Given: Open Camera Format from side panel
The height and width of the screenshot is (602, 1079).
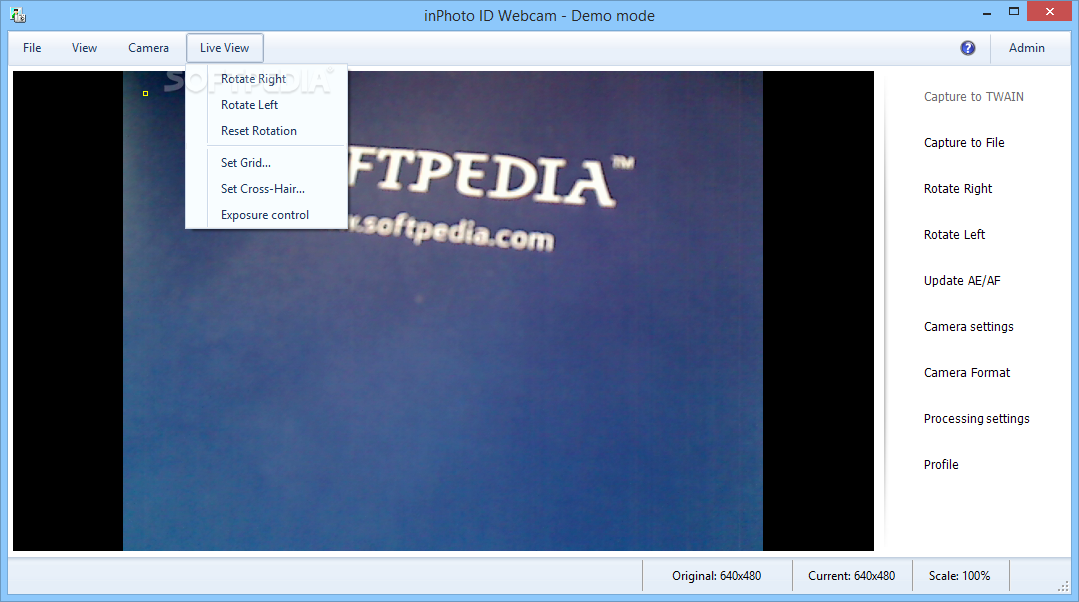Looking at the screenshot, I should click(x=967, y=373).
